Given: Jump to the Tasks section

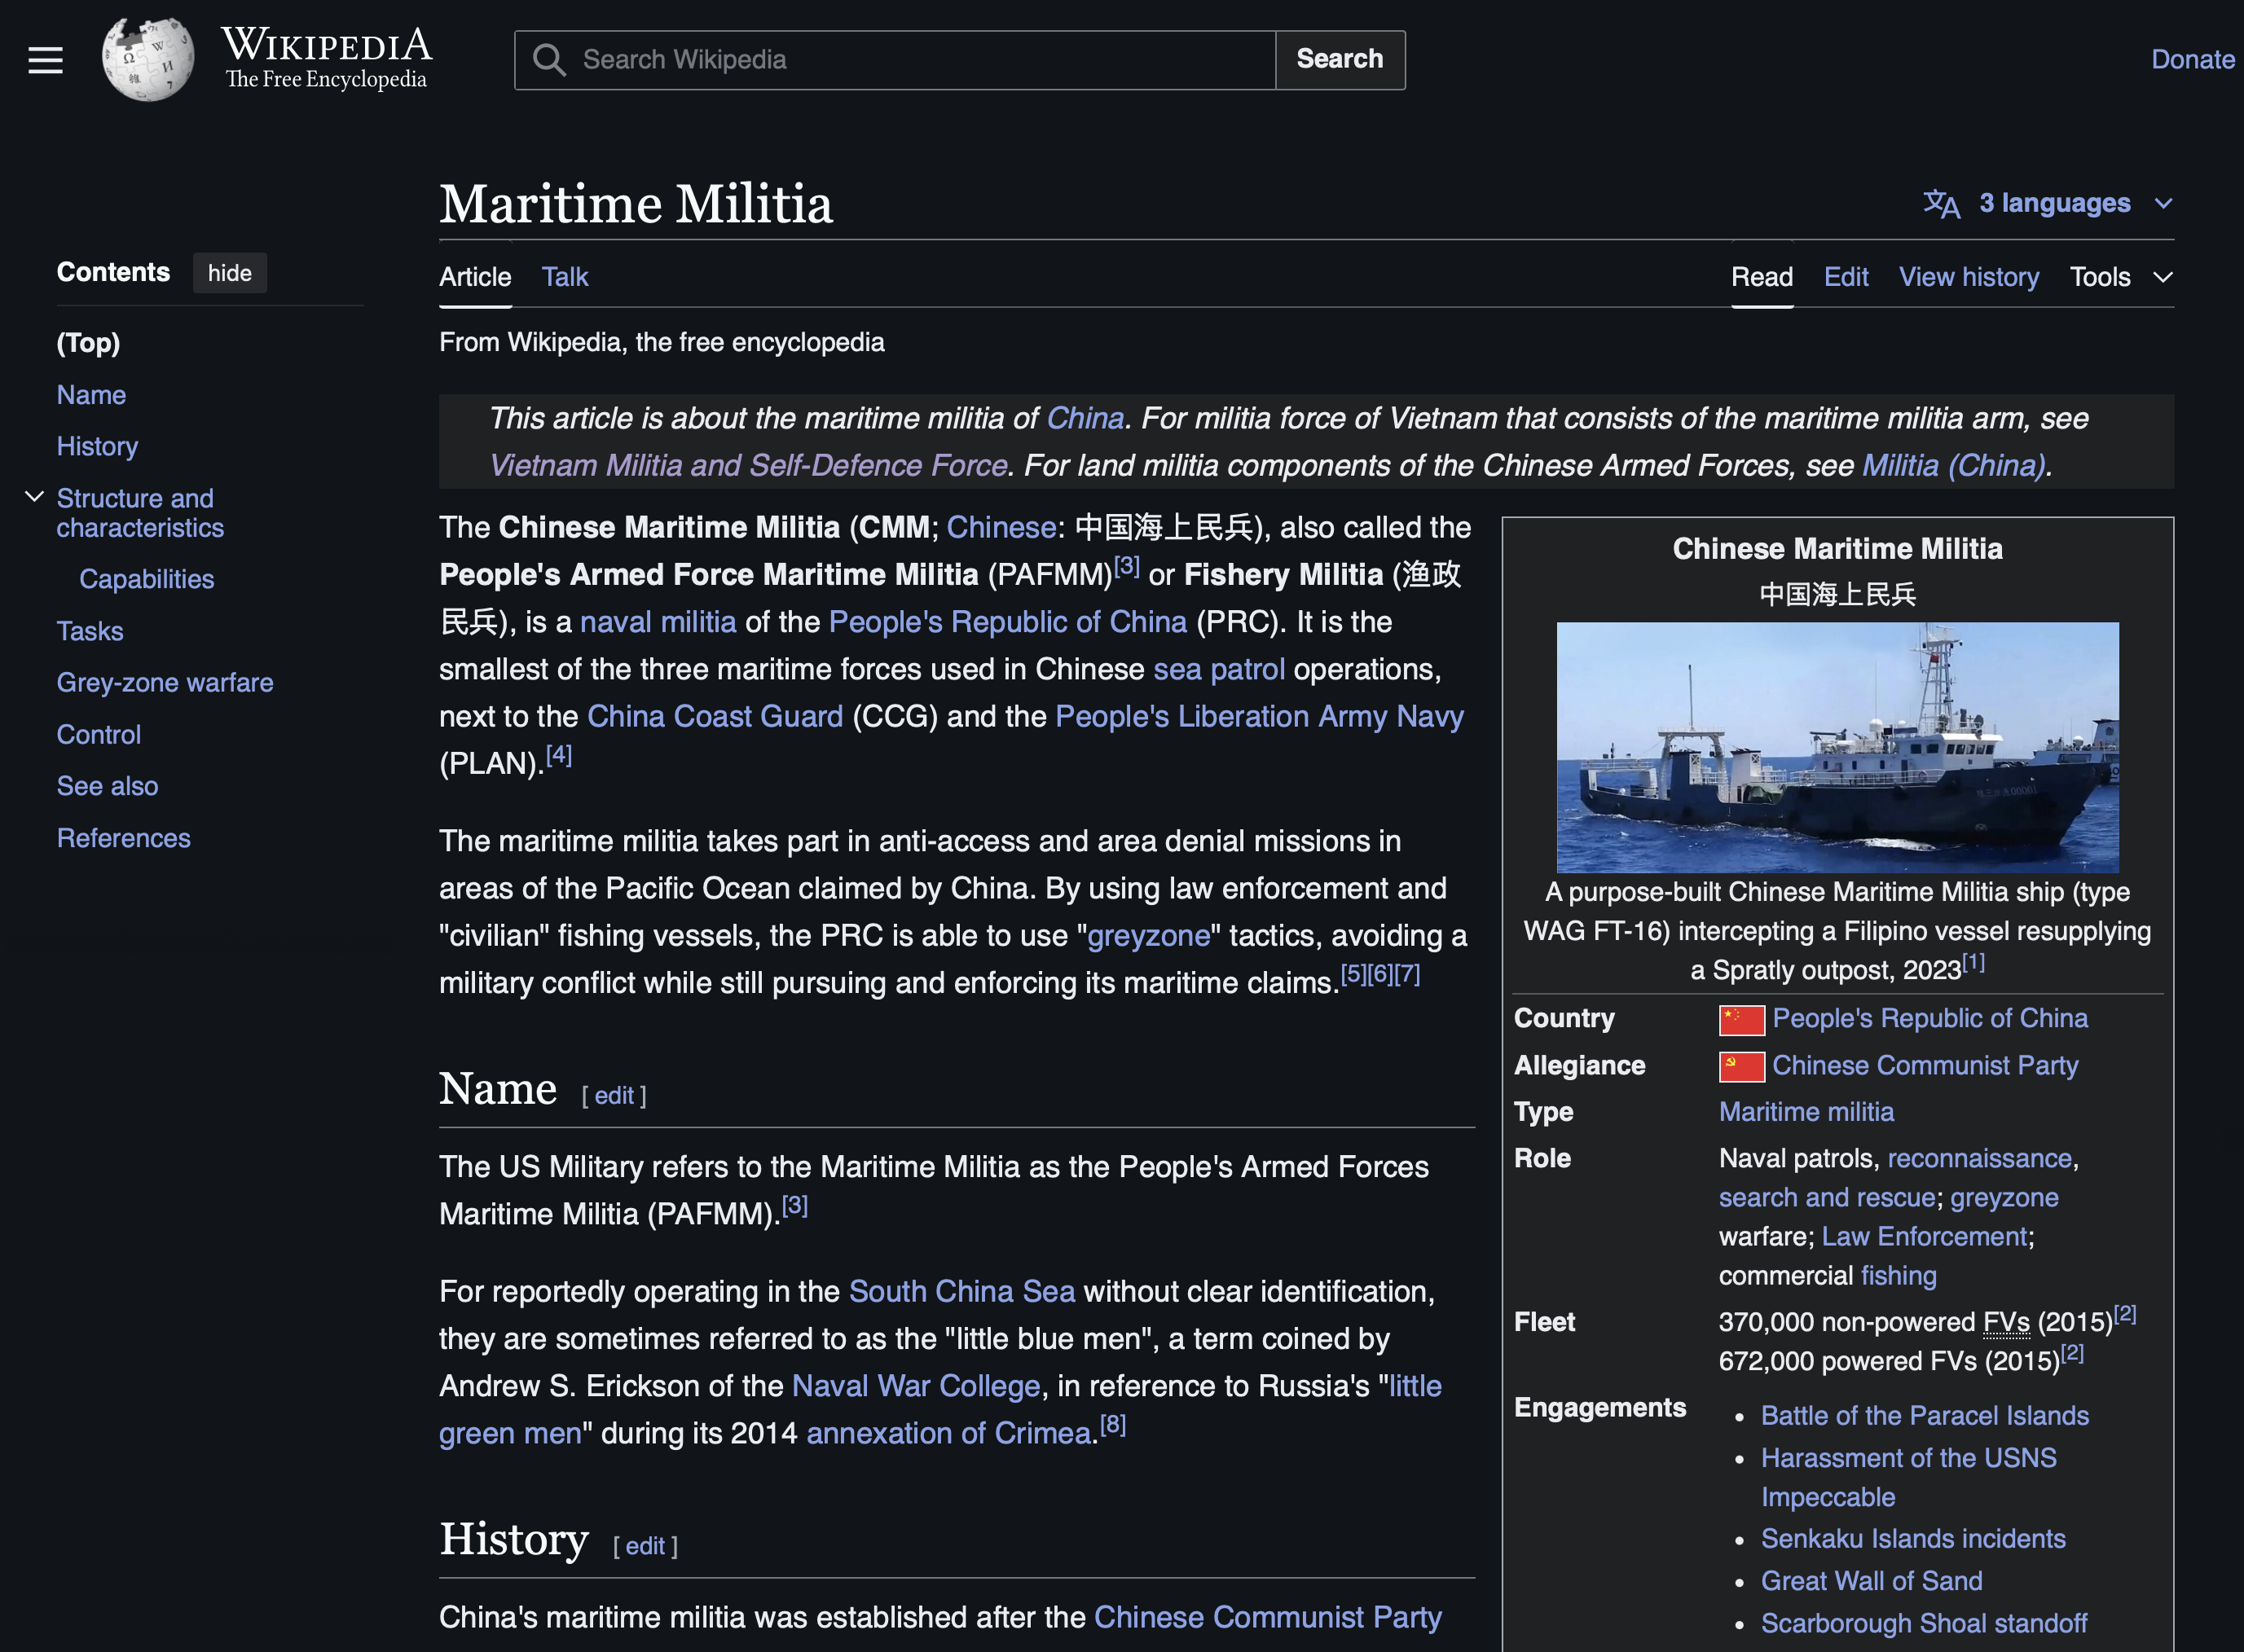Looking at the screenshot, I should pyautogui.click(x=90, y=631).
